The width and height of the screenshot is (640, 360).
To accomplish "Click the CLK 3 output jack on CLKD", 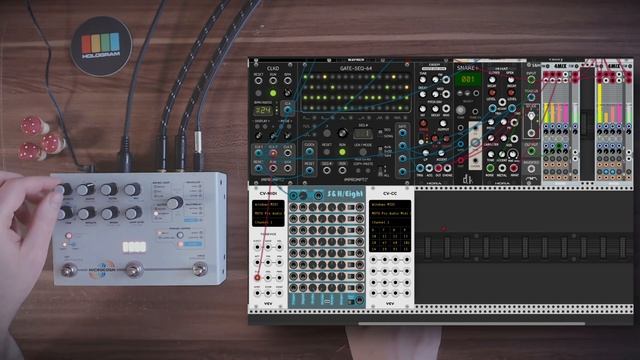I will [x=287, y=154].
